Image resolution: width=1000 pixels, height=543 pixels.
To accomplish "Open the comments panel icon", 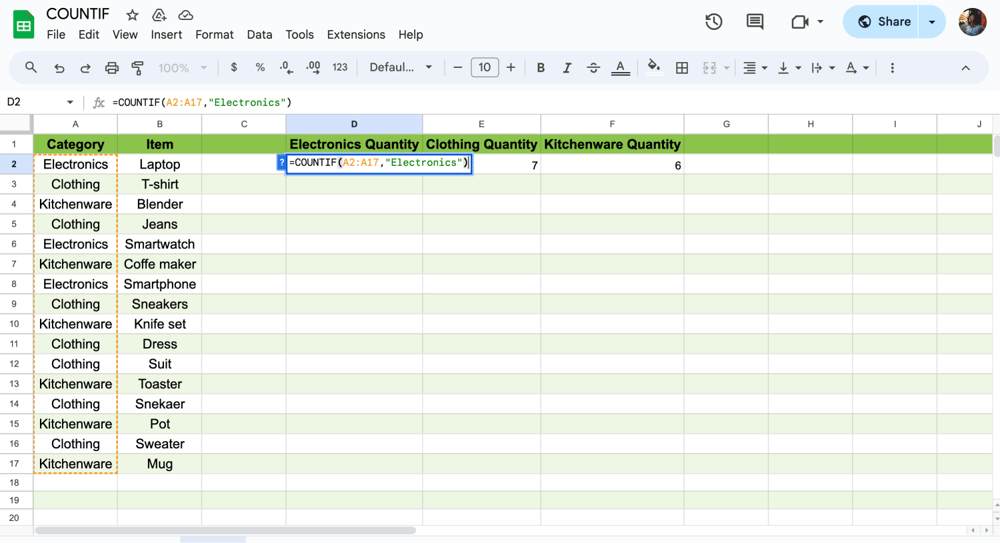I will coord(755,22).
